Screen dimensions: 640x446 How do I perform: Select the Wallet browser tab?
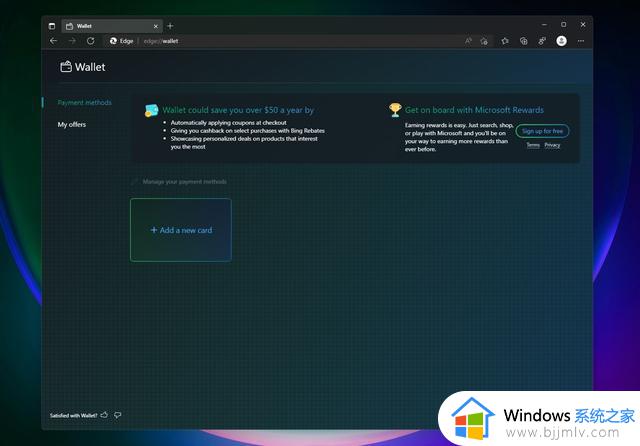pyautogui.click(x=112, y=26)
